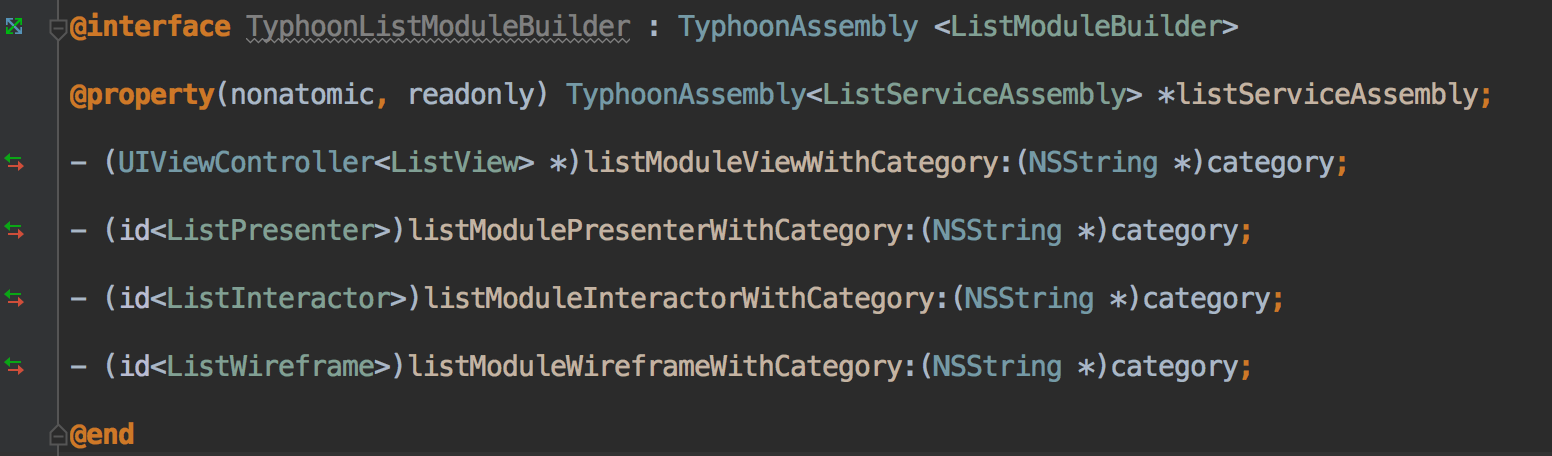The height and width of the screenshot is (456, 1552).
Task: Collapse the fold marker at the @end line
Action: [59, 435]
